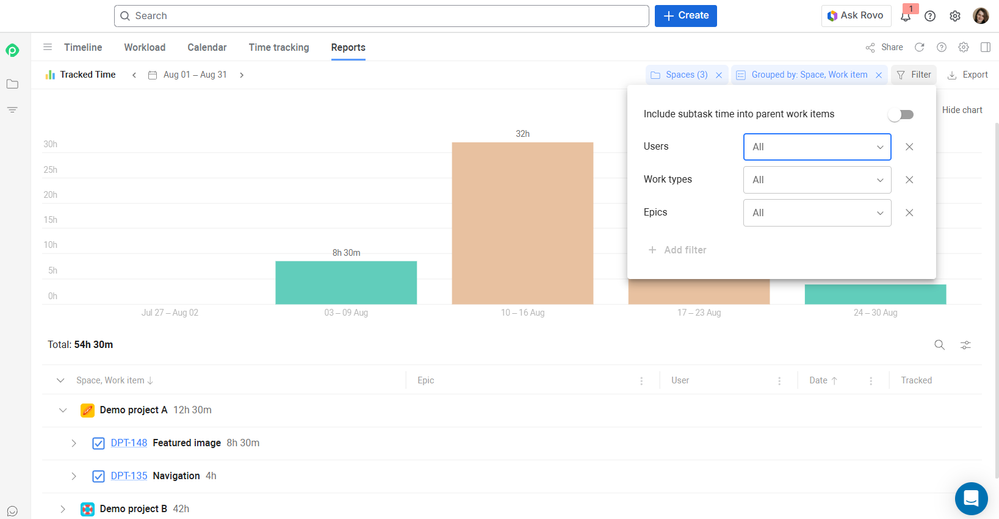
Task: Expand the DPT-135 Navigation row
Action: coord(74,476)
